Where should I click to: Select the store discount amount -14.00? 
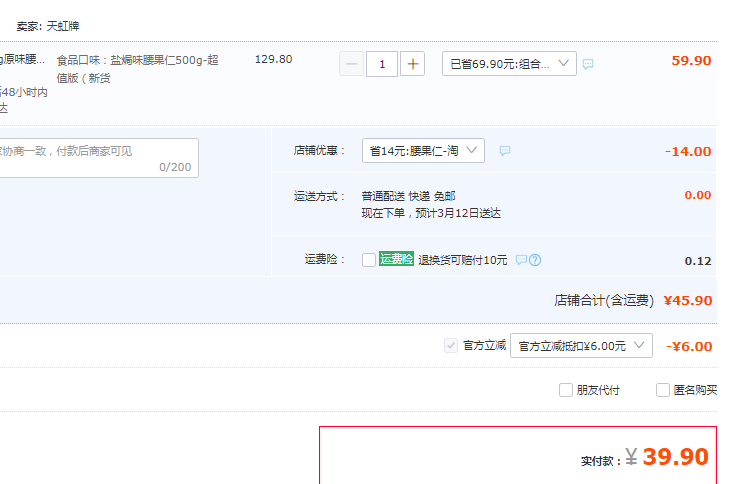[688, 152]
